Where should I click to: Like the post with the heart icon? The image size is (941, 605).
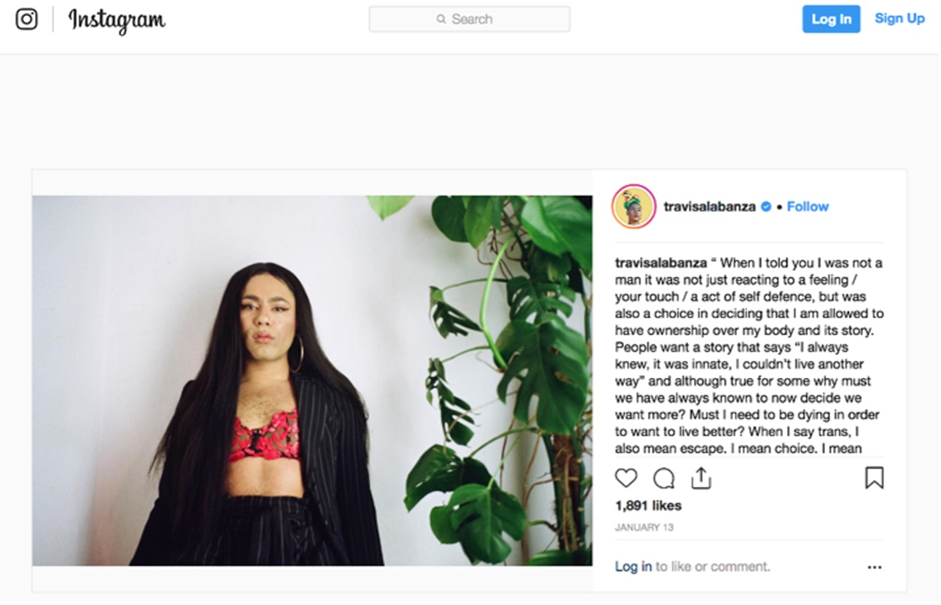click(x=626, y=478)
